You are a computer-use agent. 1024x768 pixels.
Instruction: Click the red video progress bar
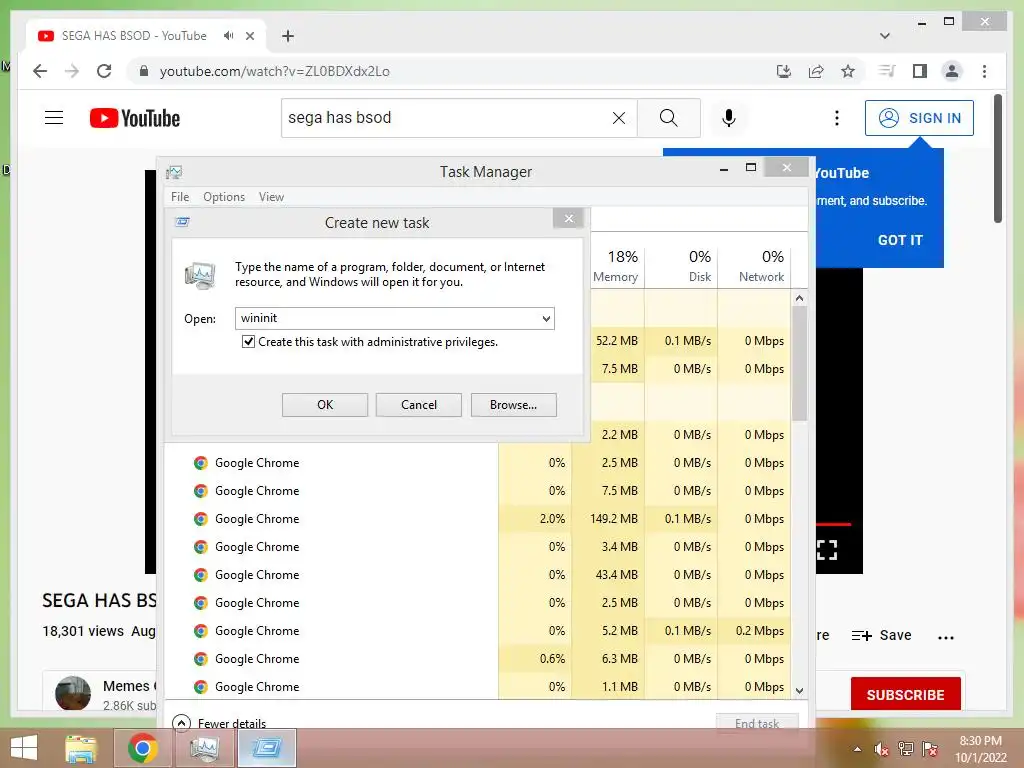coord(833,524)
